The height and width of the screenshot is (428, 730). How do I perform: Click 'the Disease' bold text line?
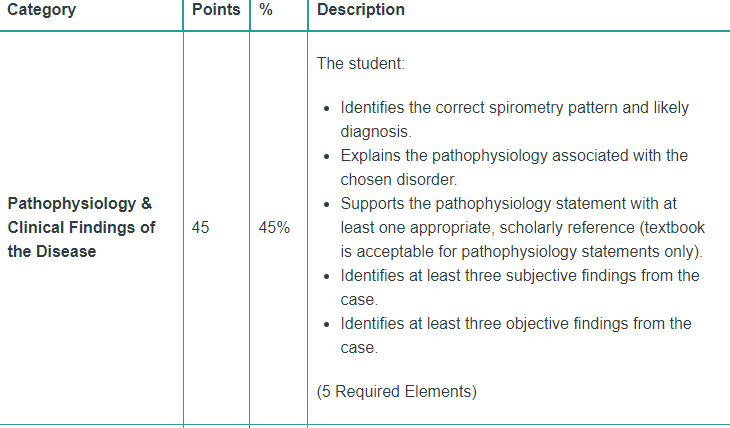click(52, 251)
